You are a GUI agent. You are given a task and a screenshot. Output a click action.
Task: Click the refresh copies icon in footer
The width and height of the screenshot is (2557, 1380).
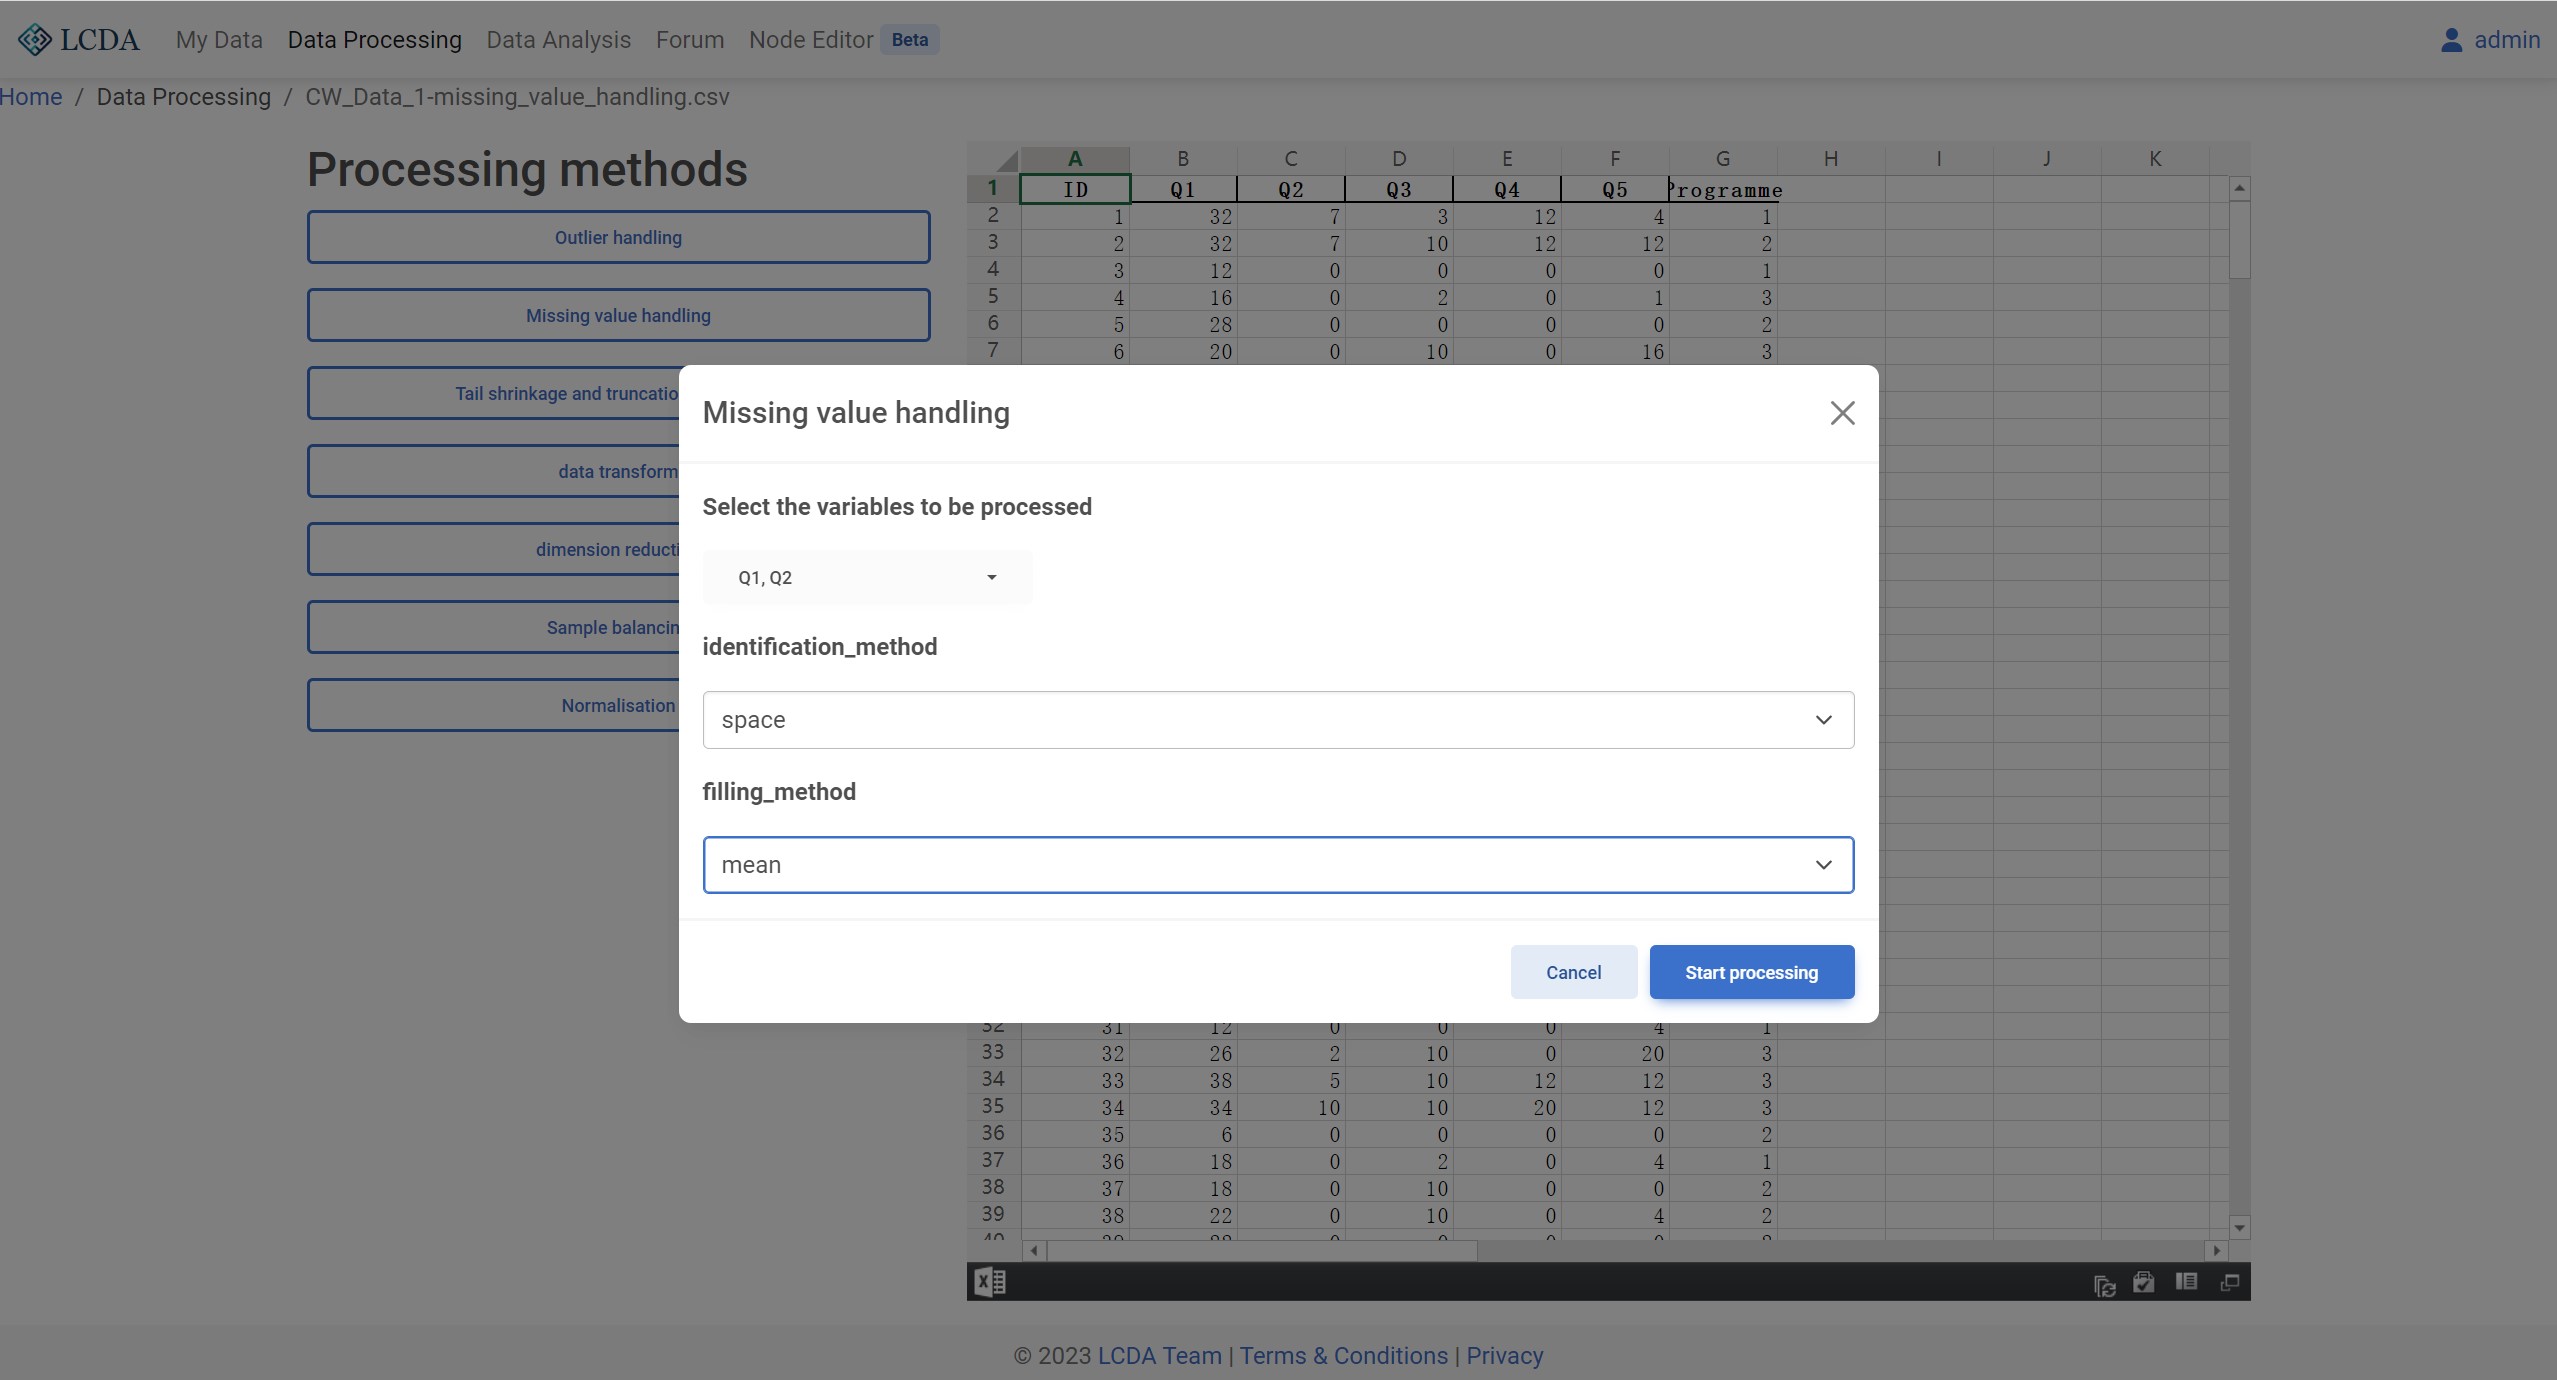[2104, 1285]
